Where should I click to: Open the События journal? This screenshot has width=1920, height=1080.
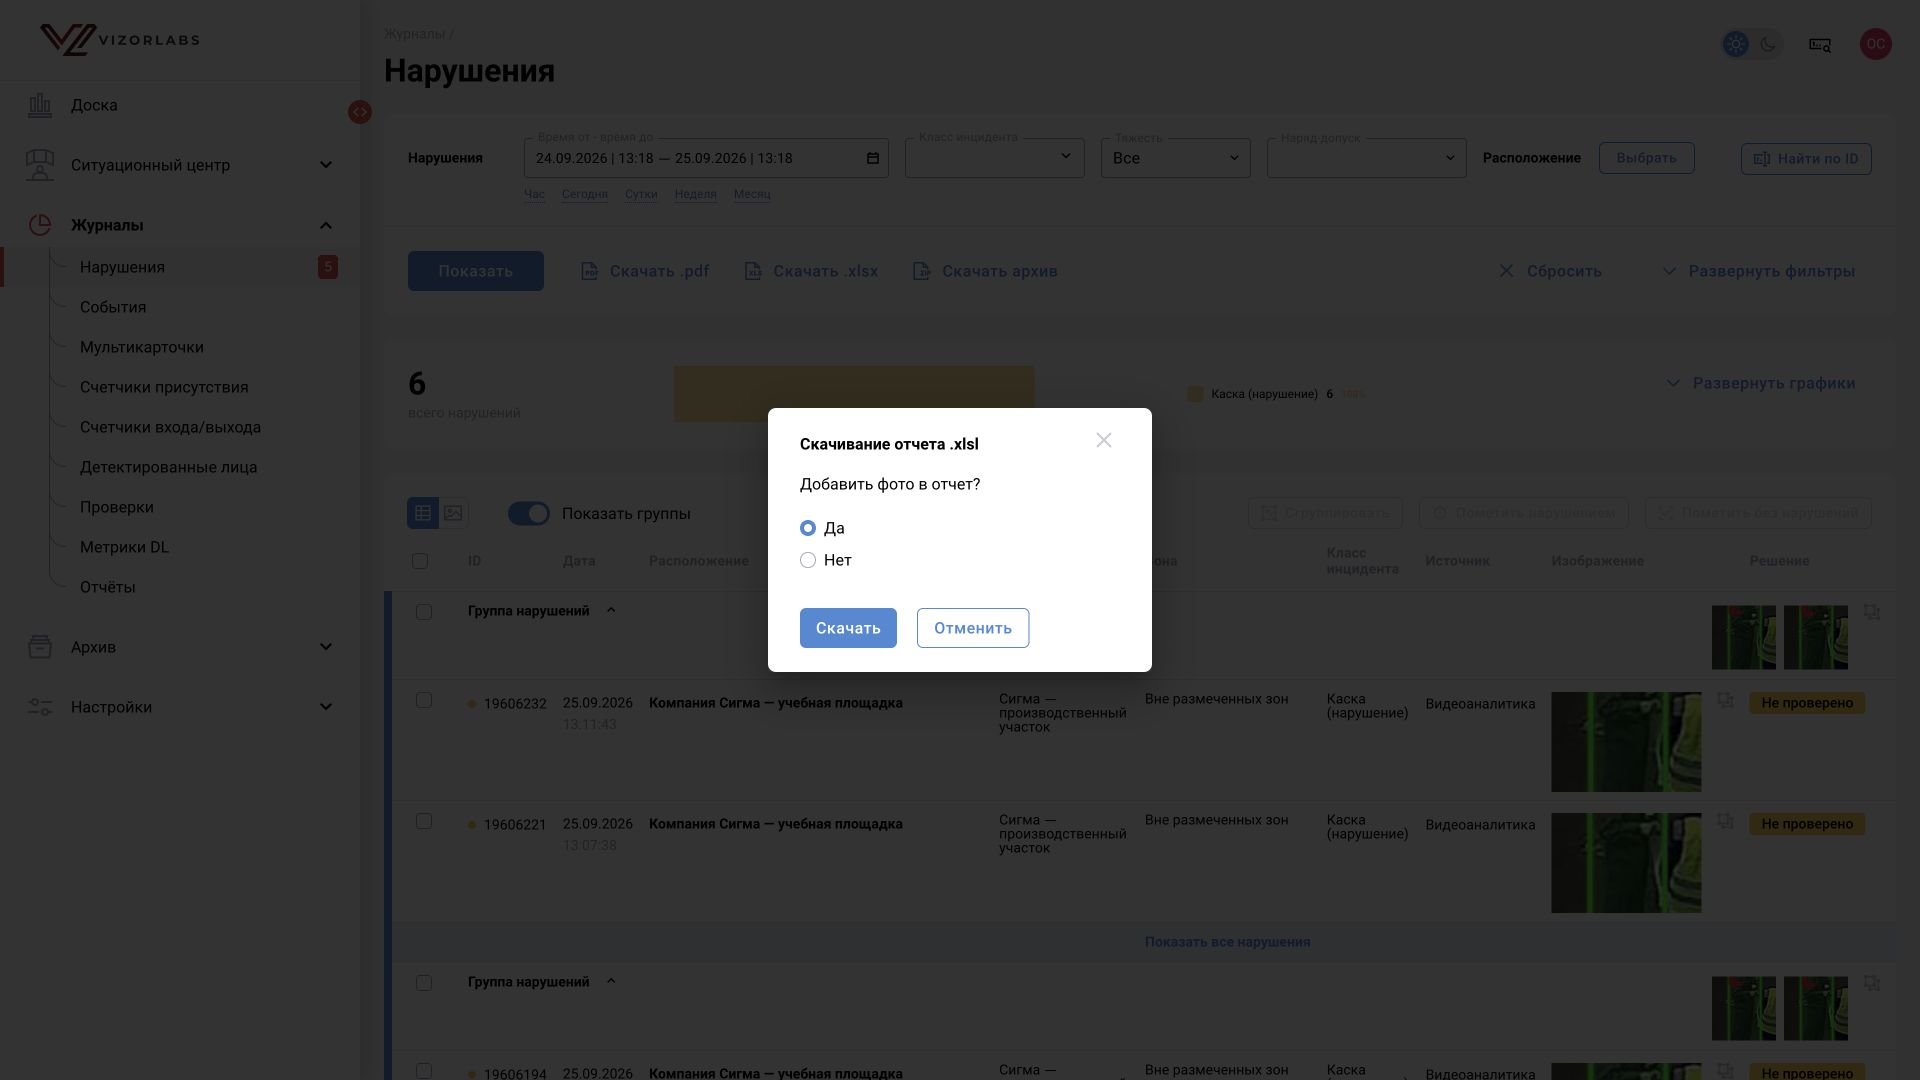click(x=113, y=307)
